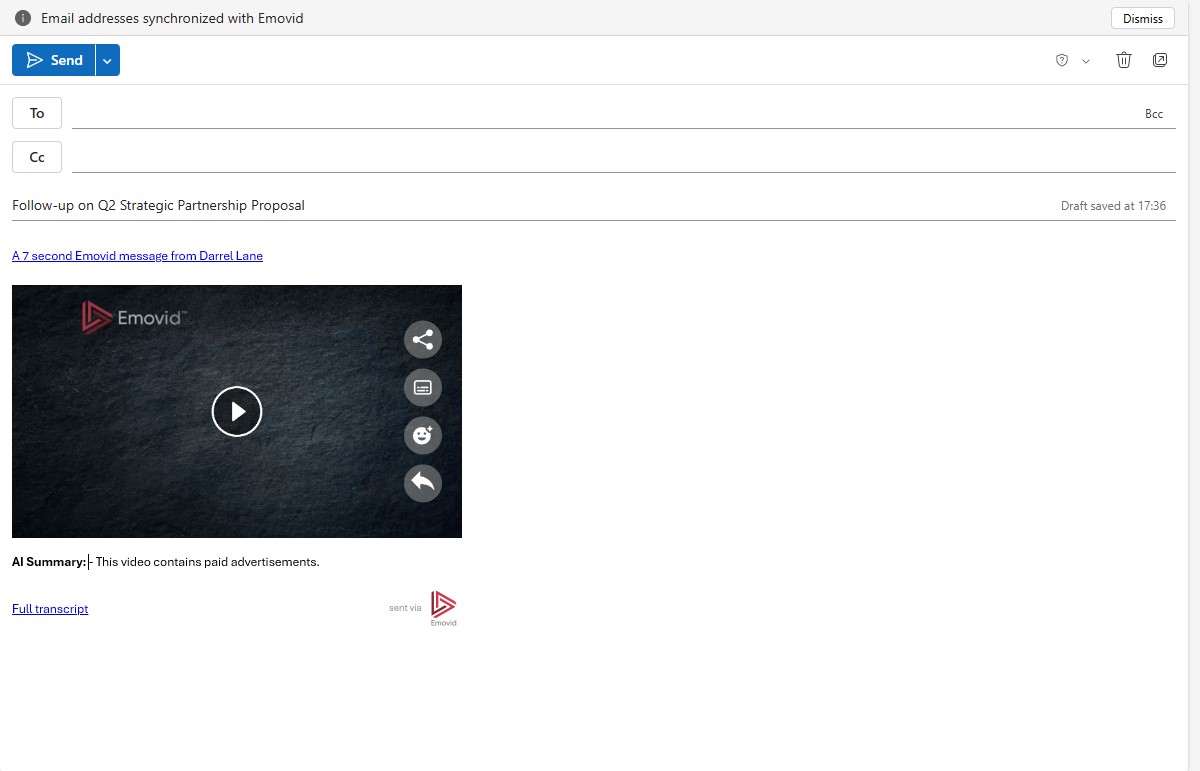Image resolution: width=1200 pixels, height=771 pixels.
Task: Click the reply arrow icon on the video
Action: [x=422, y=483]
